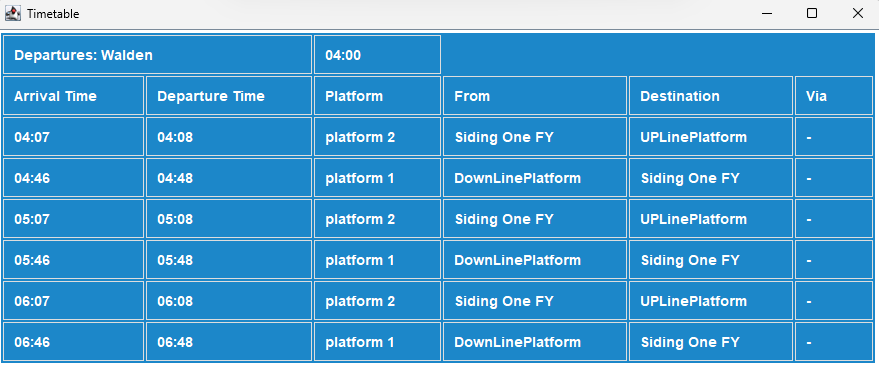Viewport: 879px width, 378px height.
Task: Minimize the Timetable window
Action: point(766,13)
